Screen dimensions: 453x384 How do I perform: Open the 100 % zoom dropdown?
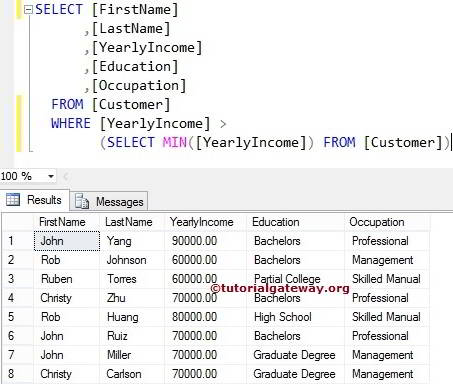51,176
